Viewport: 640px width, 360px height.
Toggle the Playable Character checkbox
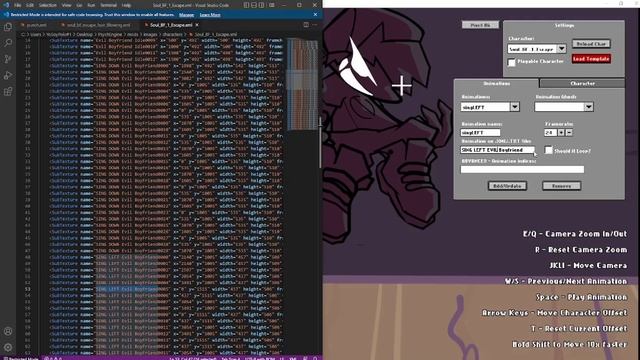coord(511,62)
